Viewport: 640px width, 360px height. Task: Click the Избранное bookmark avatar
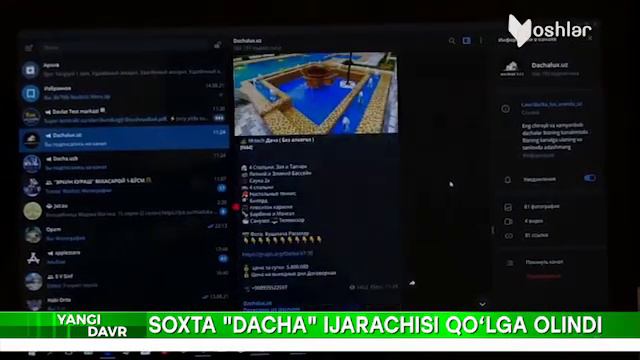(x=31, y=93)
